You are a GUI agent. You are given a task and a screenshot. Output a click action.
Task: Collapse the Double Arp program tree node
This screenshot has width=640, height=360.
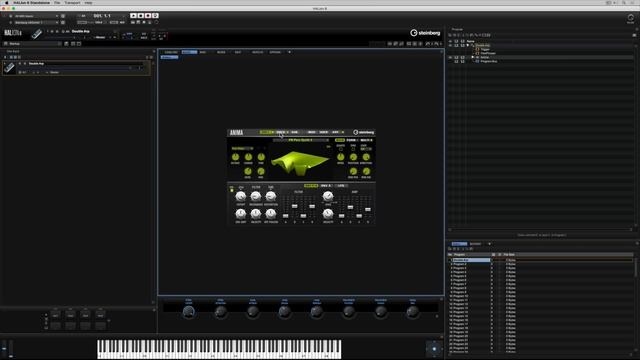(x=468, y=45)
